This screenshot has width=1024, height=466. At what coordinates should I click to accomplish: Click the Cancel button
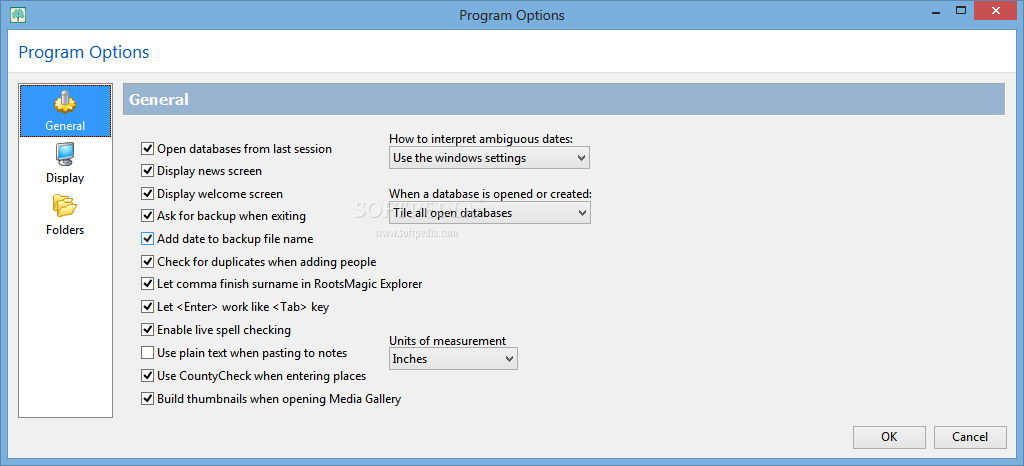tap(970, 437)
